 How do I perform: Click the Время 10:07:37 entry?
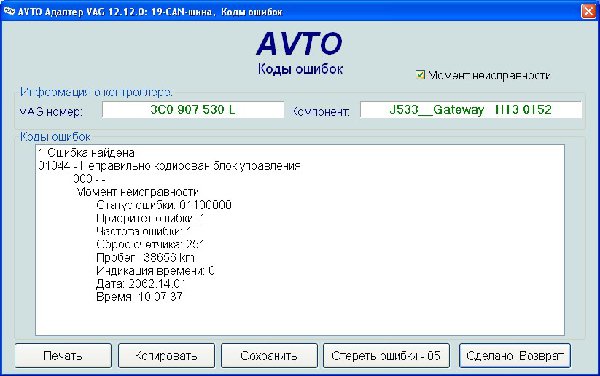[139, 297]
